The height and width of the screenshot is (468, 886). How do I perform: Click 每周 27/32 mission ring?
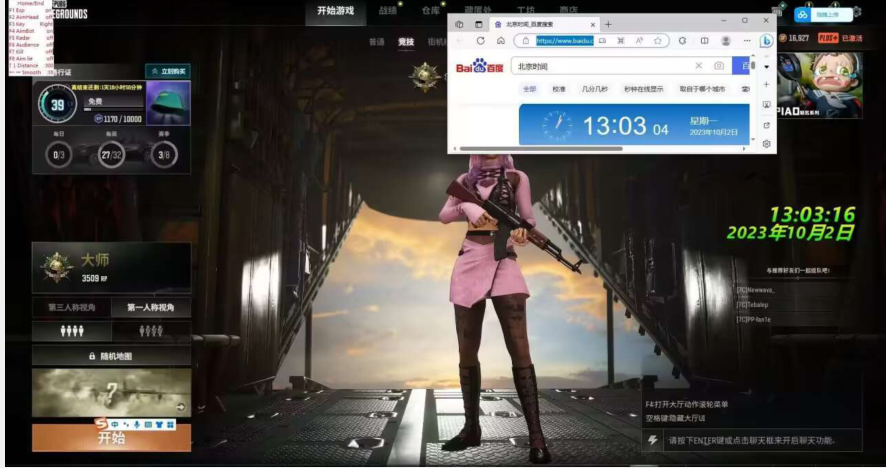click(111, 154)
